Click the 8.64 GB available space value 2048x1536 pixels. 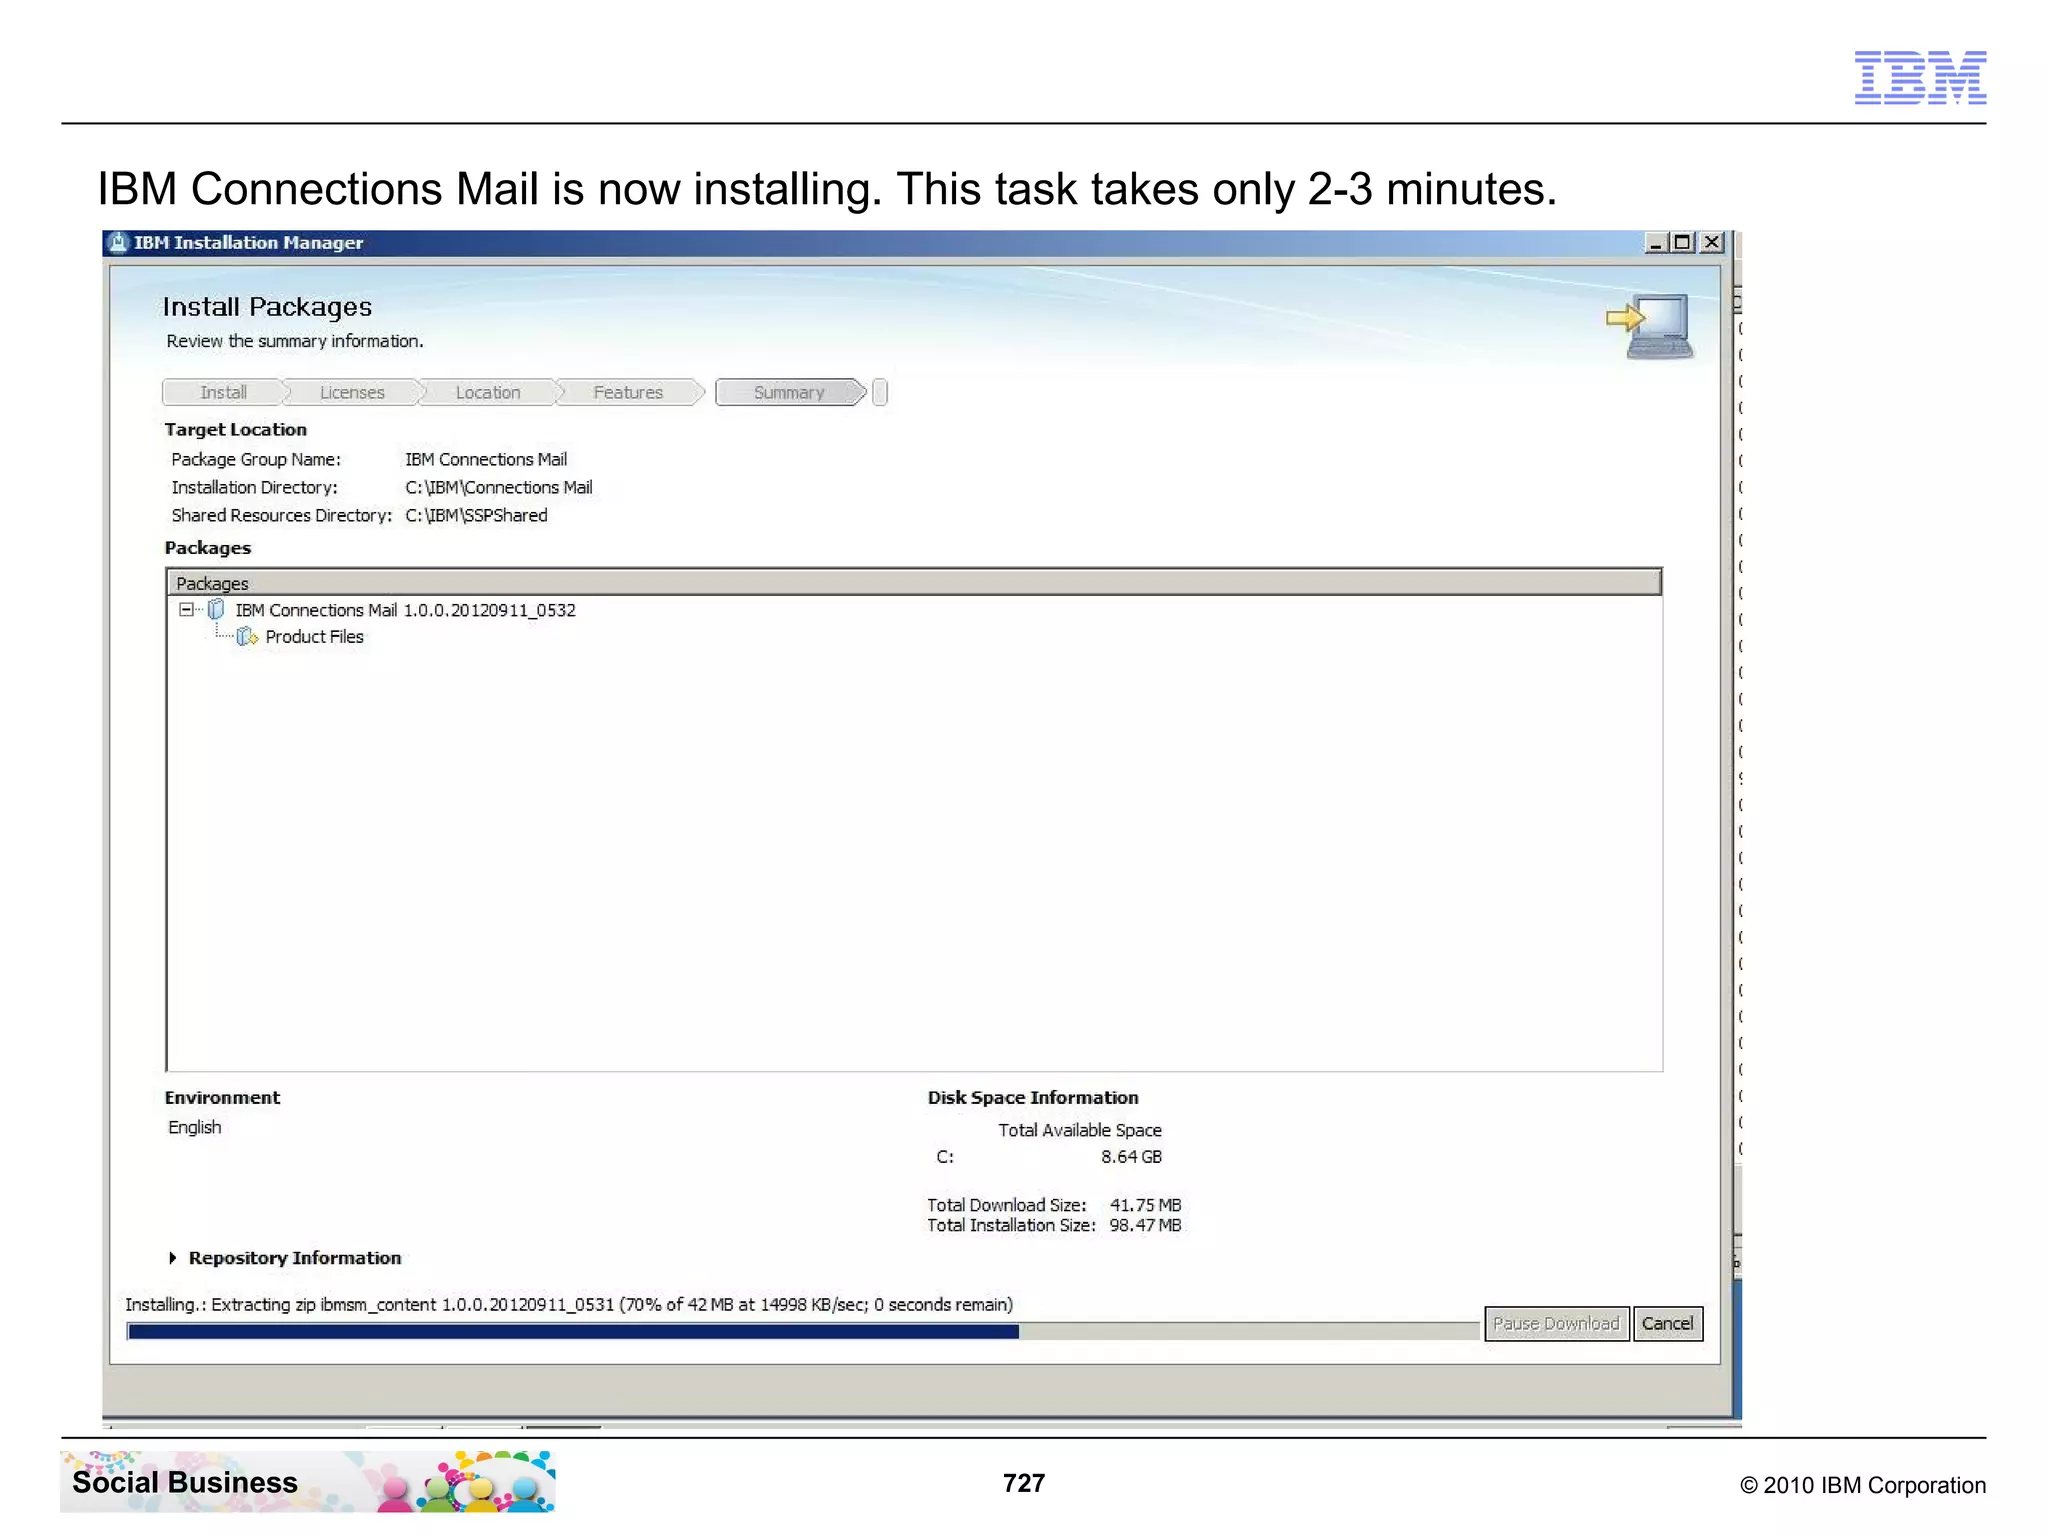pos(1131,1157)
